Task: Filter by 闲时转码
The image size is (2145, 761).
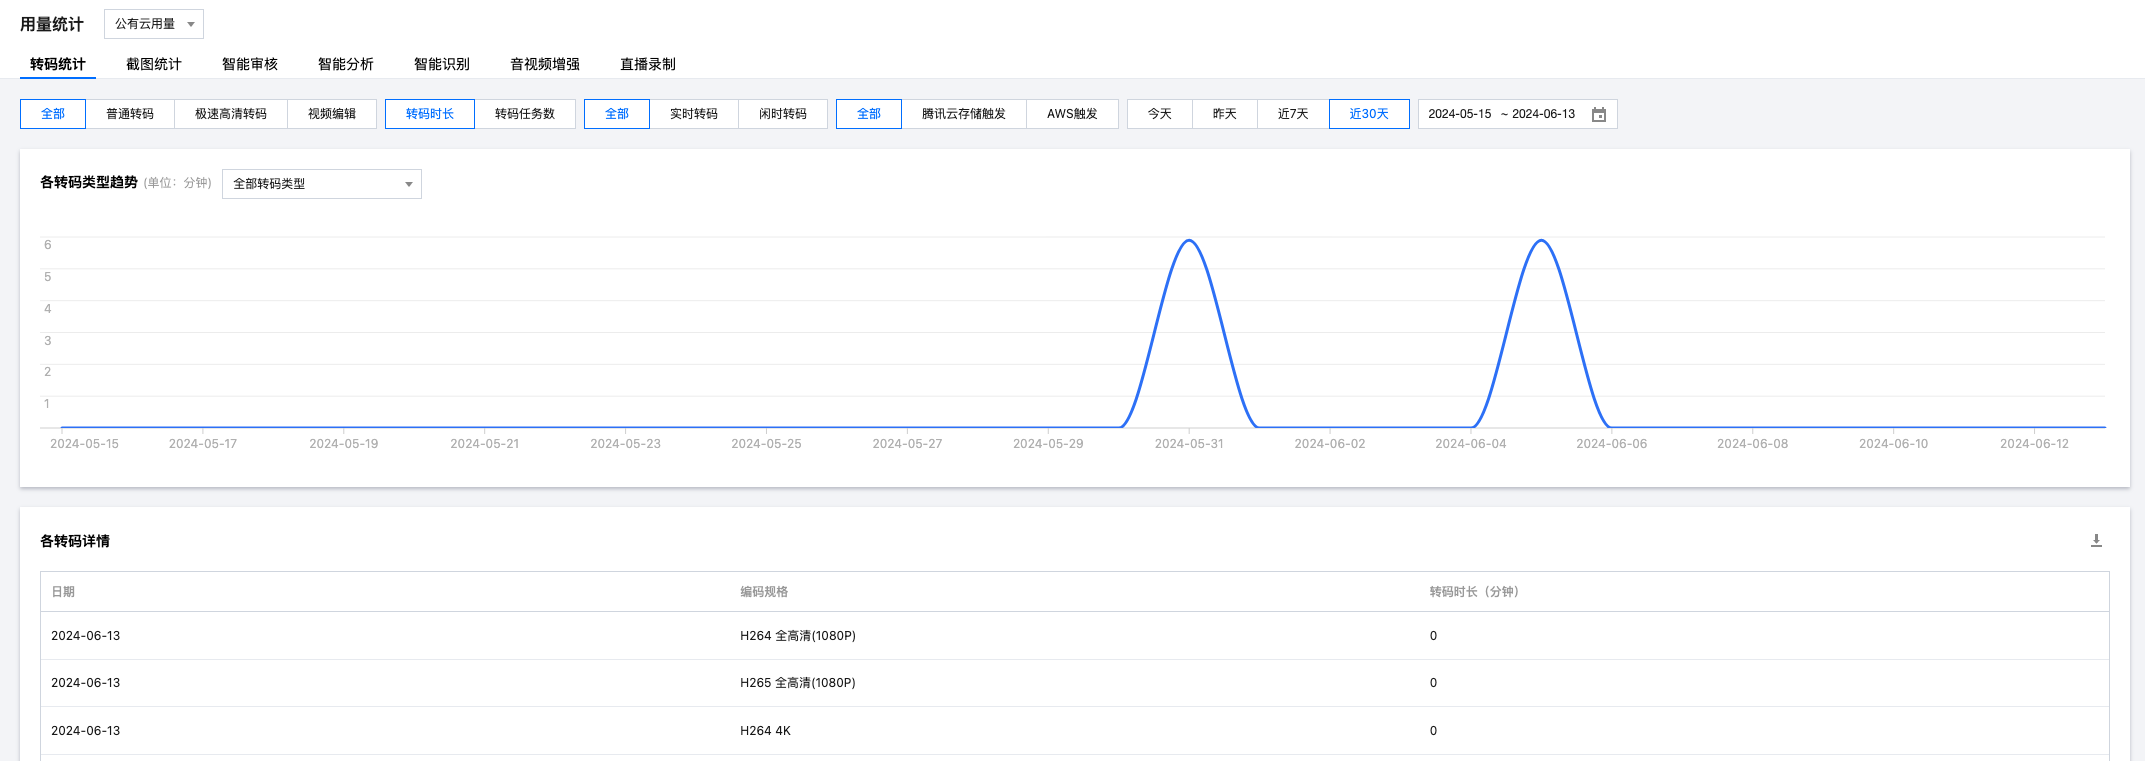Action: (x=782, y=114)
